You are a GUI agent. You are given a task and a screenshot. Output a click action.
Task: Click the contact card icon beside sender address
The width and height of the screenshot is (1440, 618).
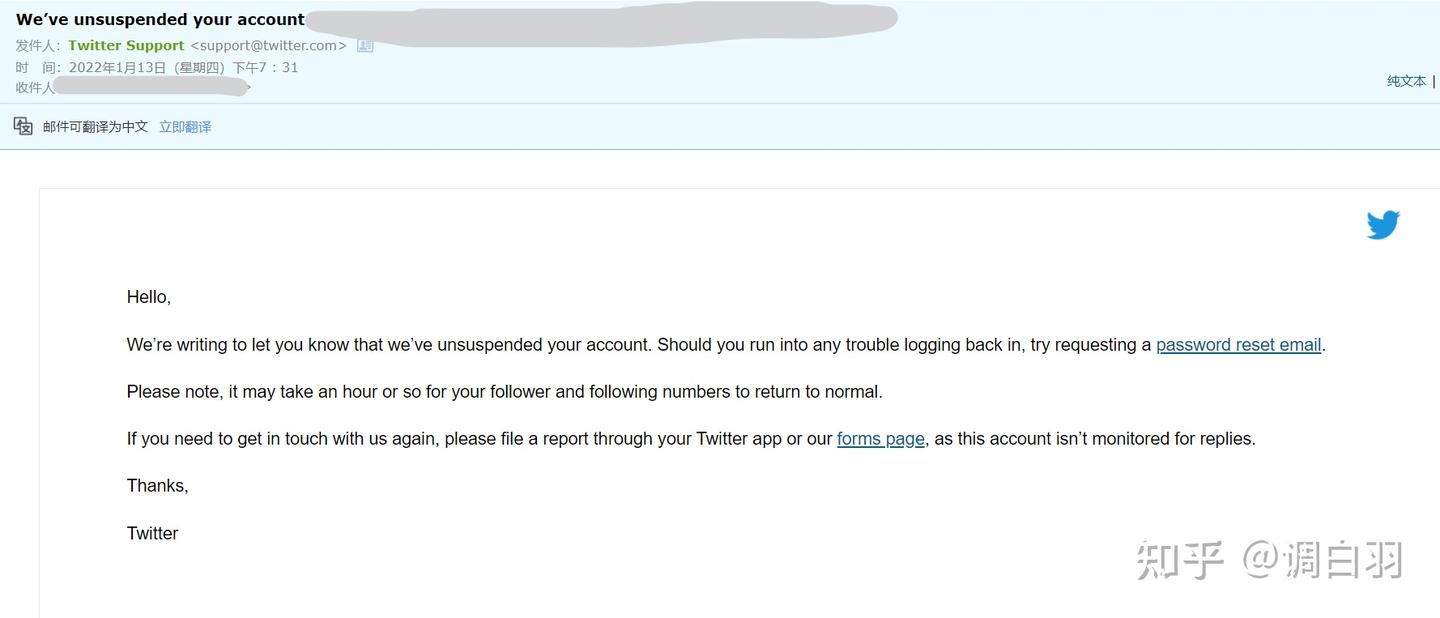point(365,46)
